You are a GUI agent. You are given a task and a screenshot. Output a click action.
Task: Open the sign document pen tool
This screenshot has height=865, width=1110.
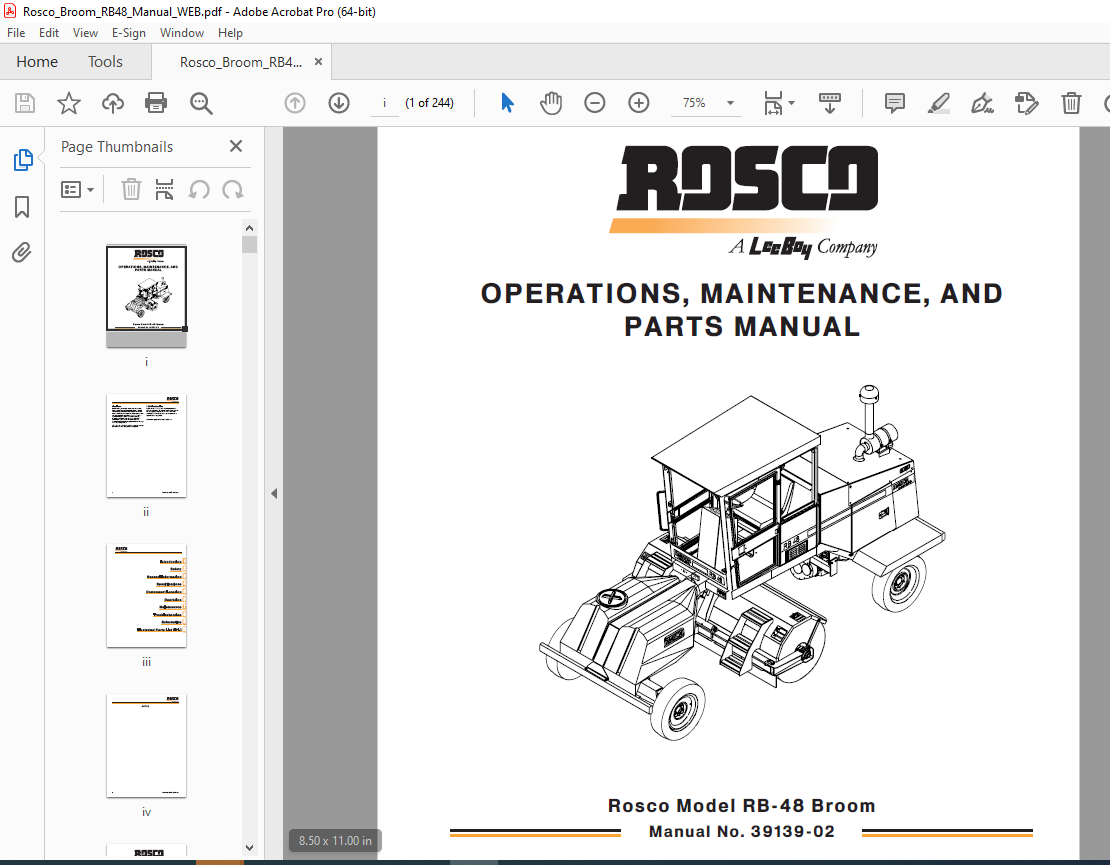pos(983,103)
